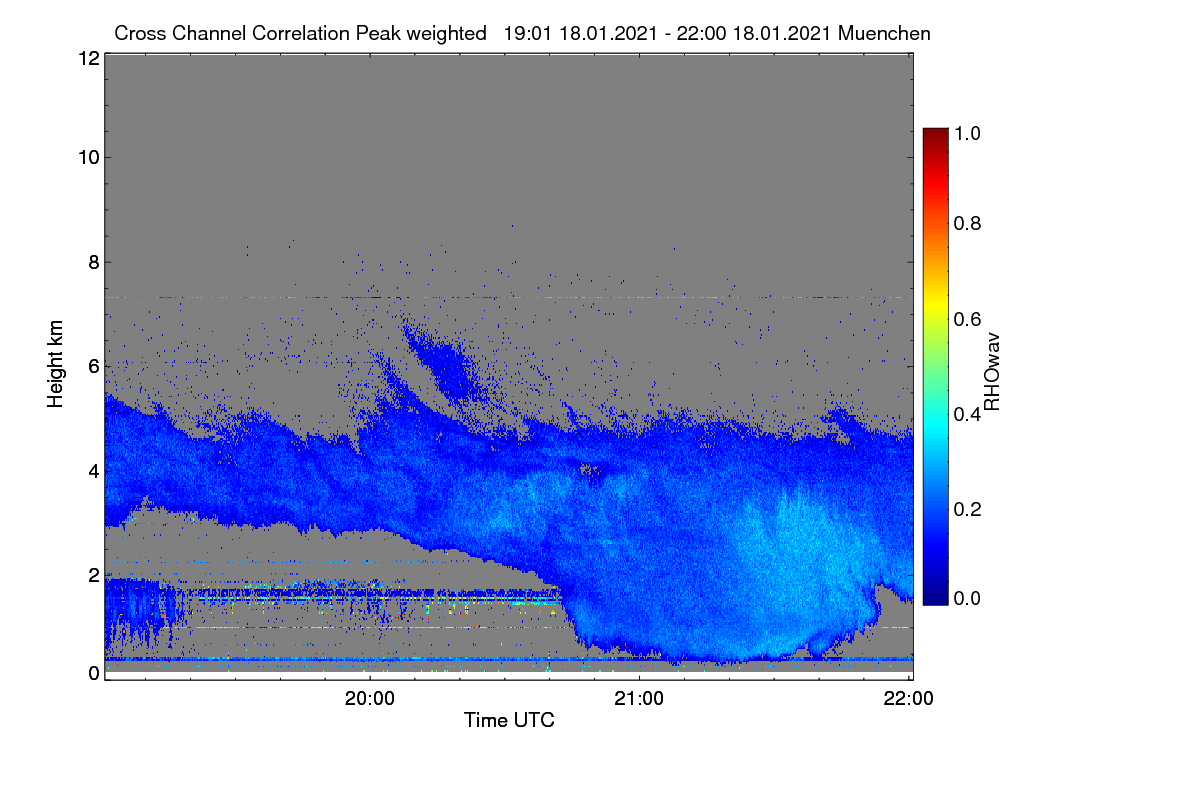
Task: Click the 20:00 time axis label
Action: (x=370, y=699)
